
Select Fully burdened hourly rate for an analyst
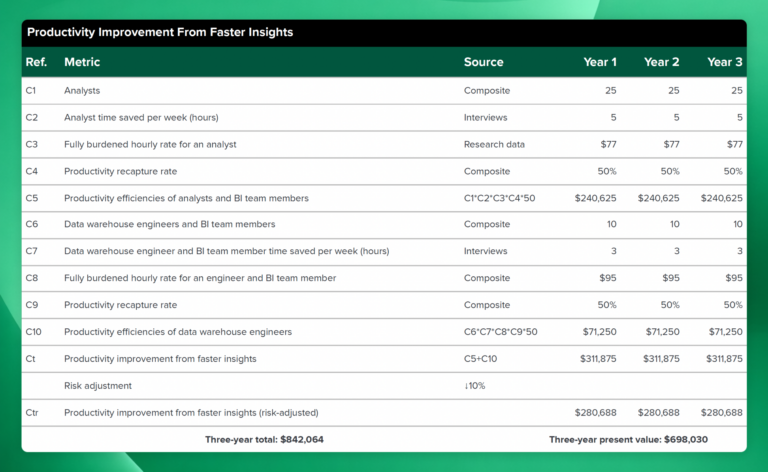150,144
